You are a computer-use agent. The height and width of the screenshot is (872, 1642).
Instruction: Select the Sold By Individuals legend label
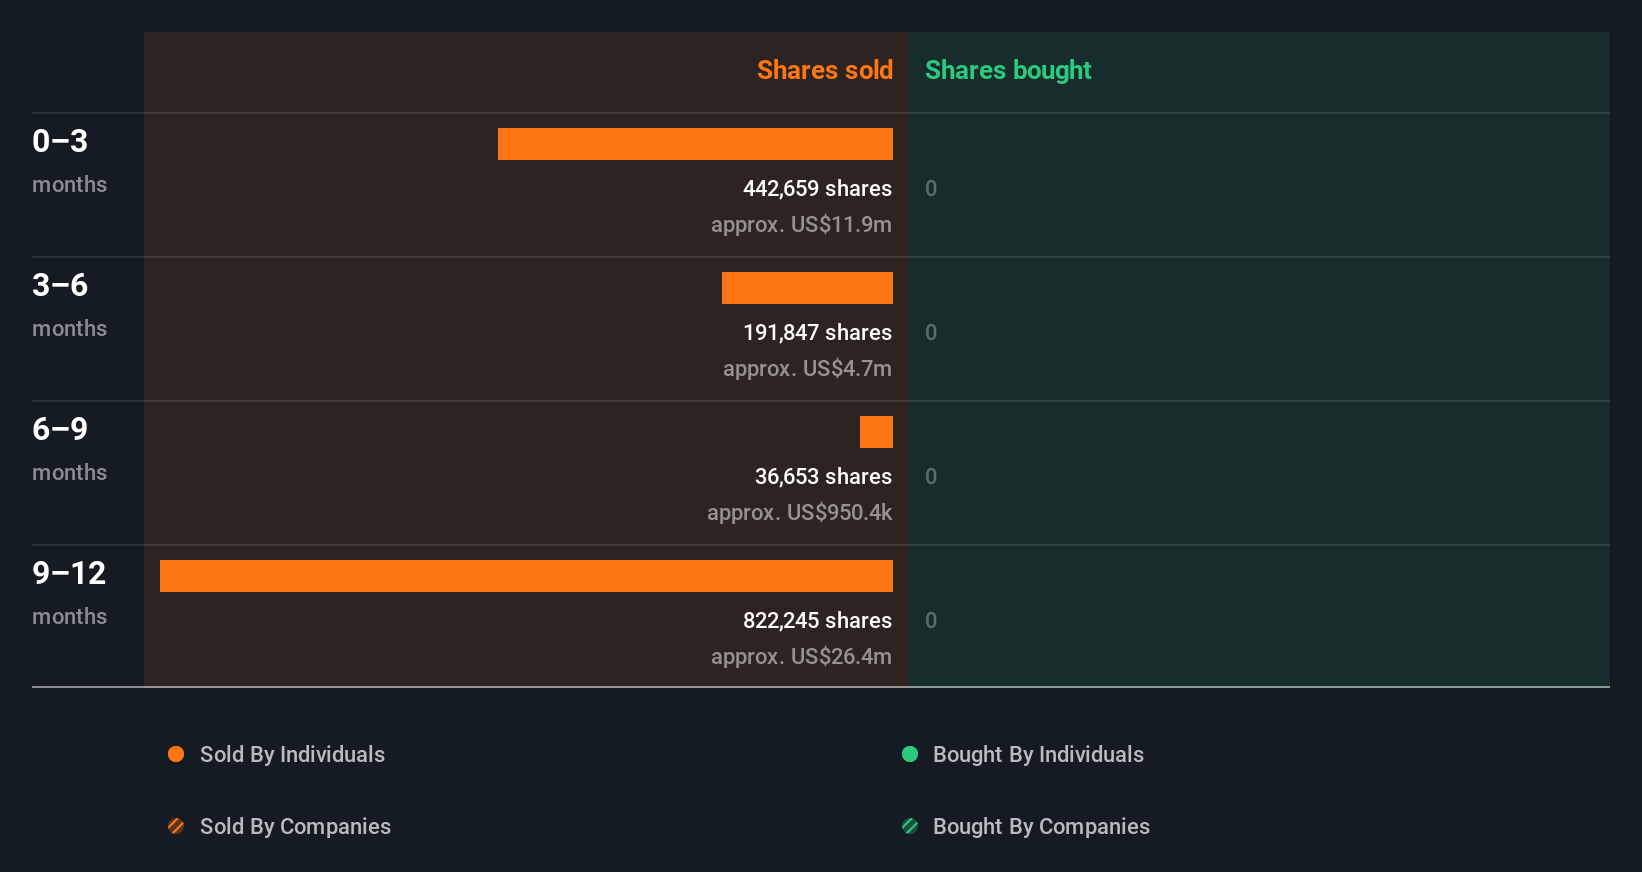[x=292, y=754]
